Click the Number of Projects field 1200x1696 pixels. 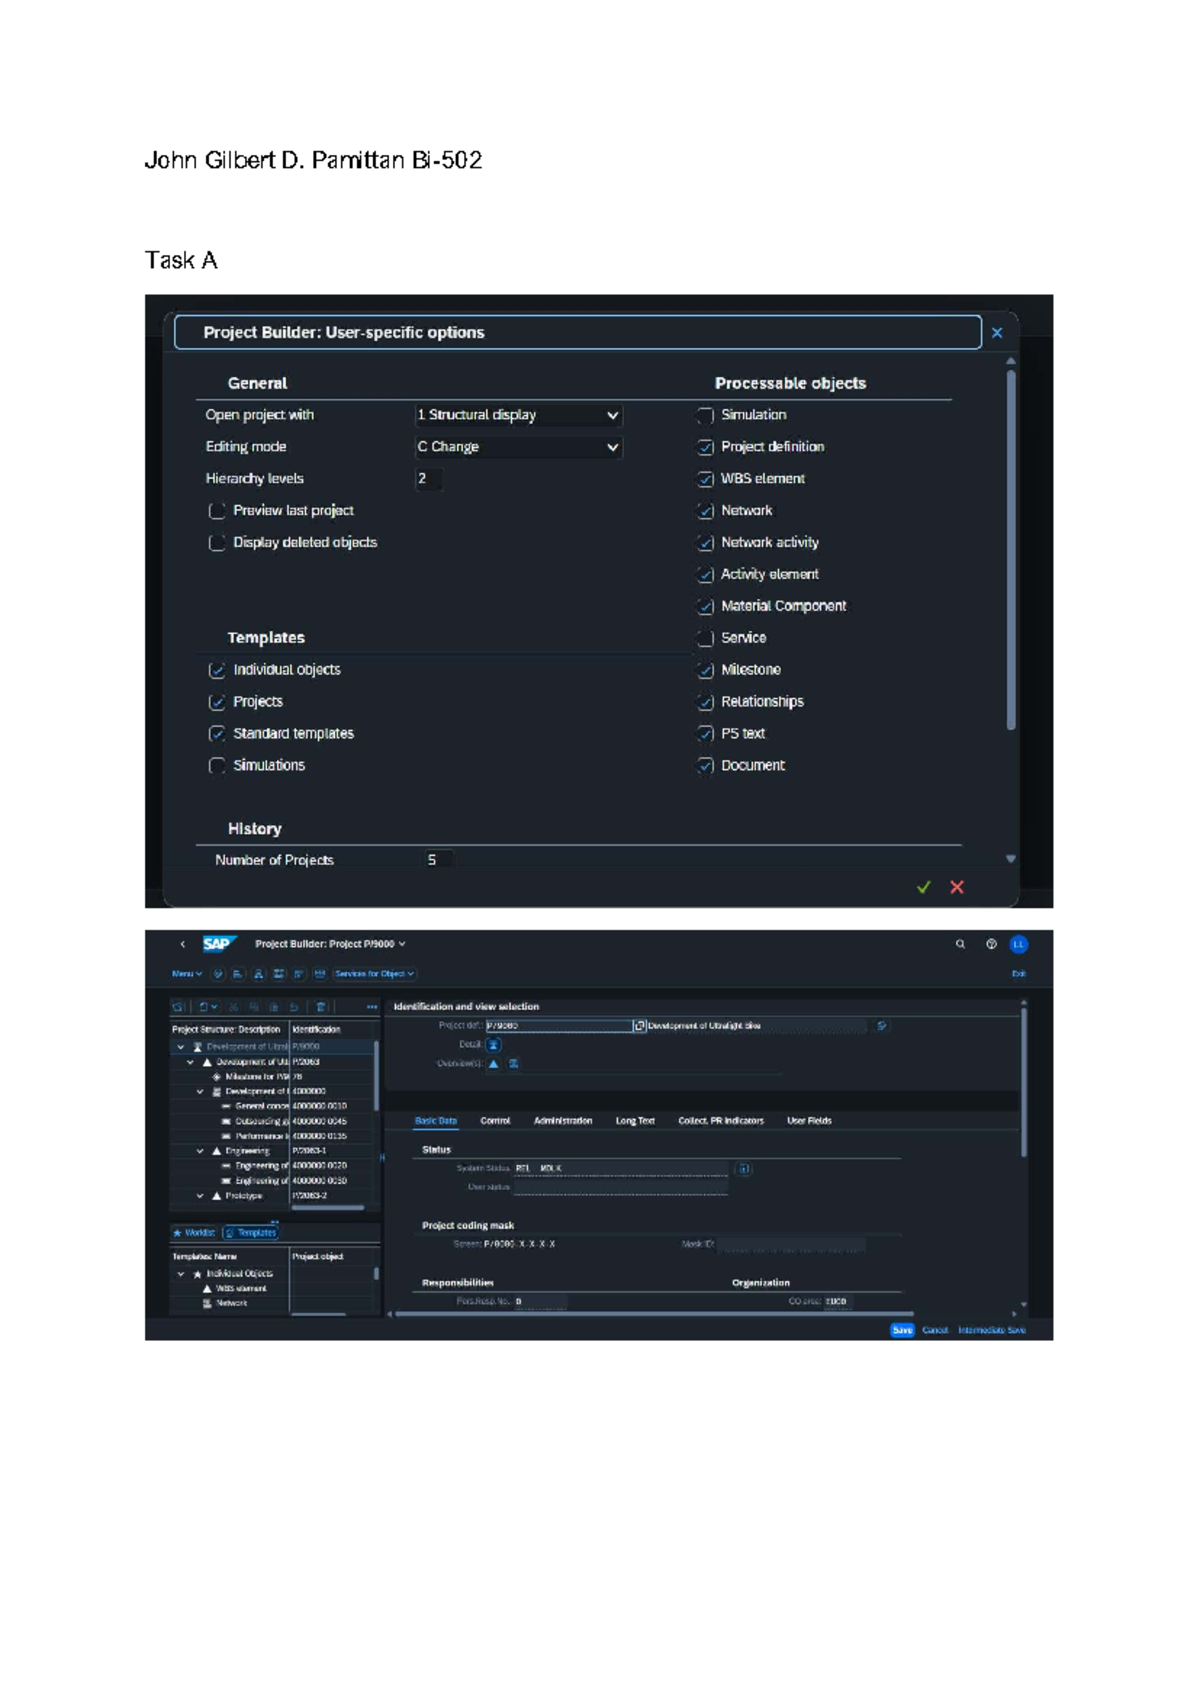click(x=439, y=860)
